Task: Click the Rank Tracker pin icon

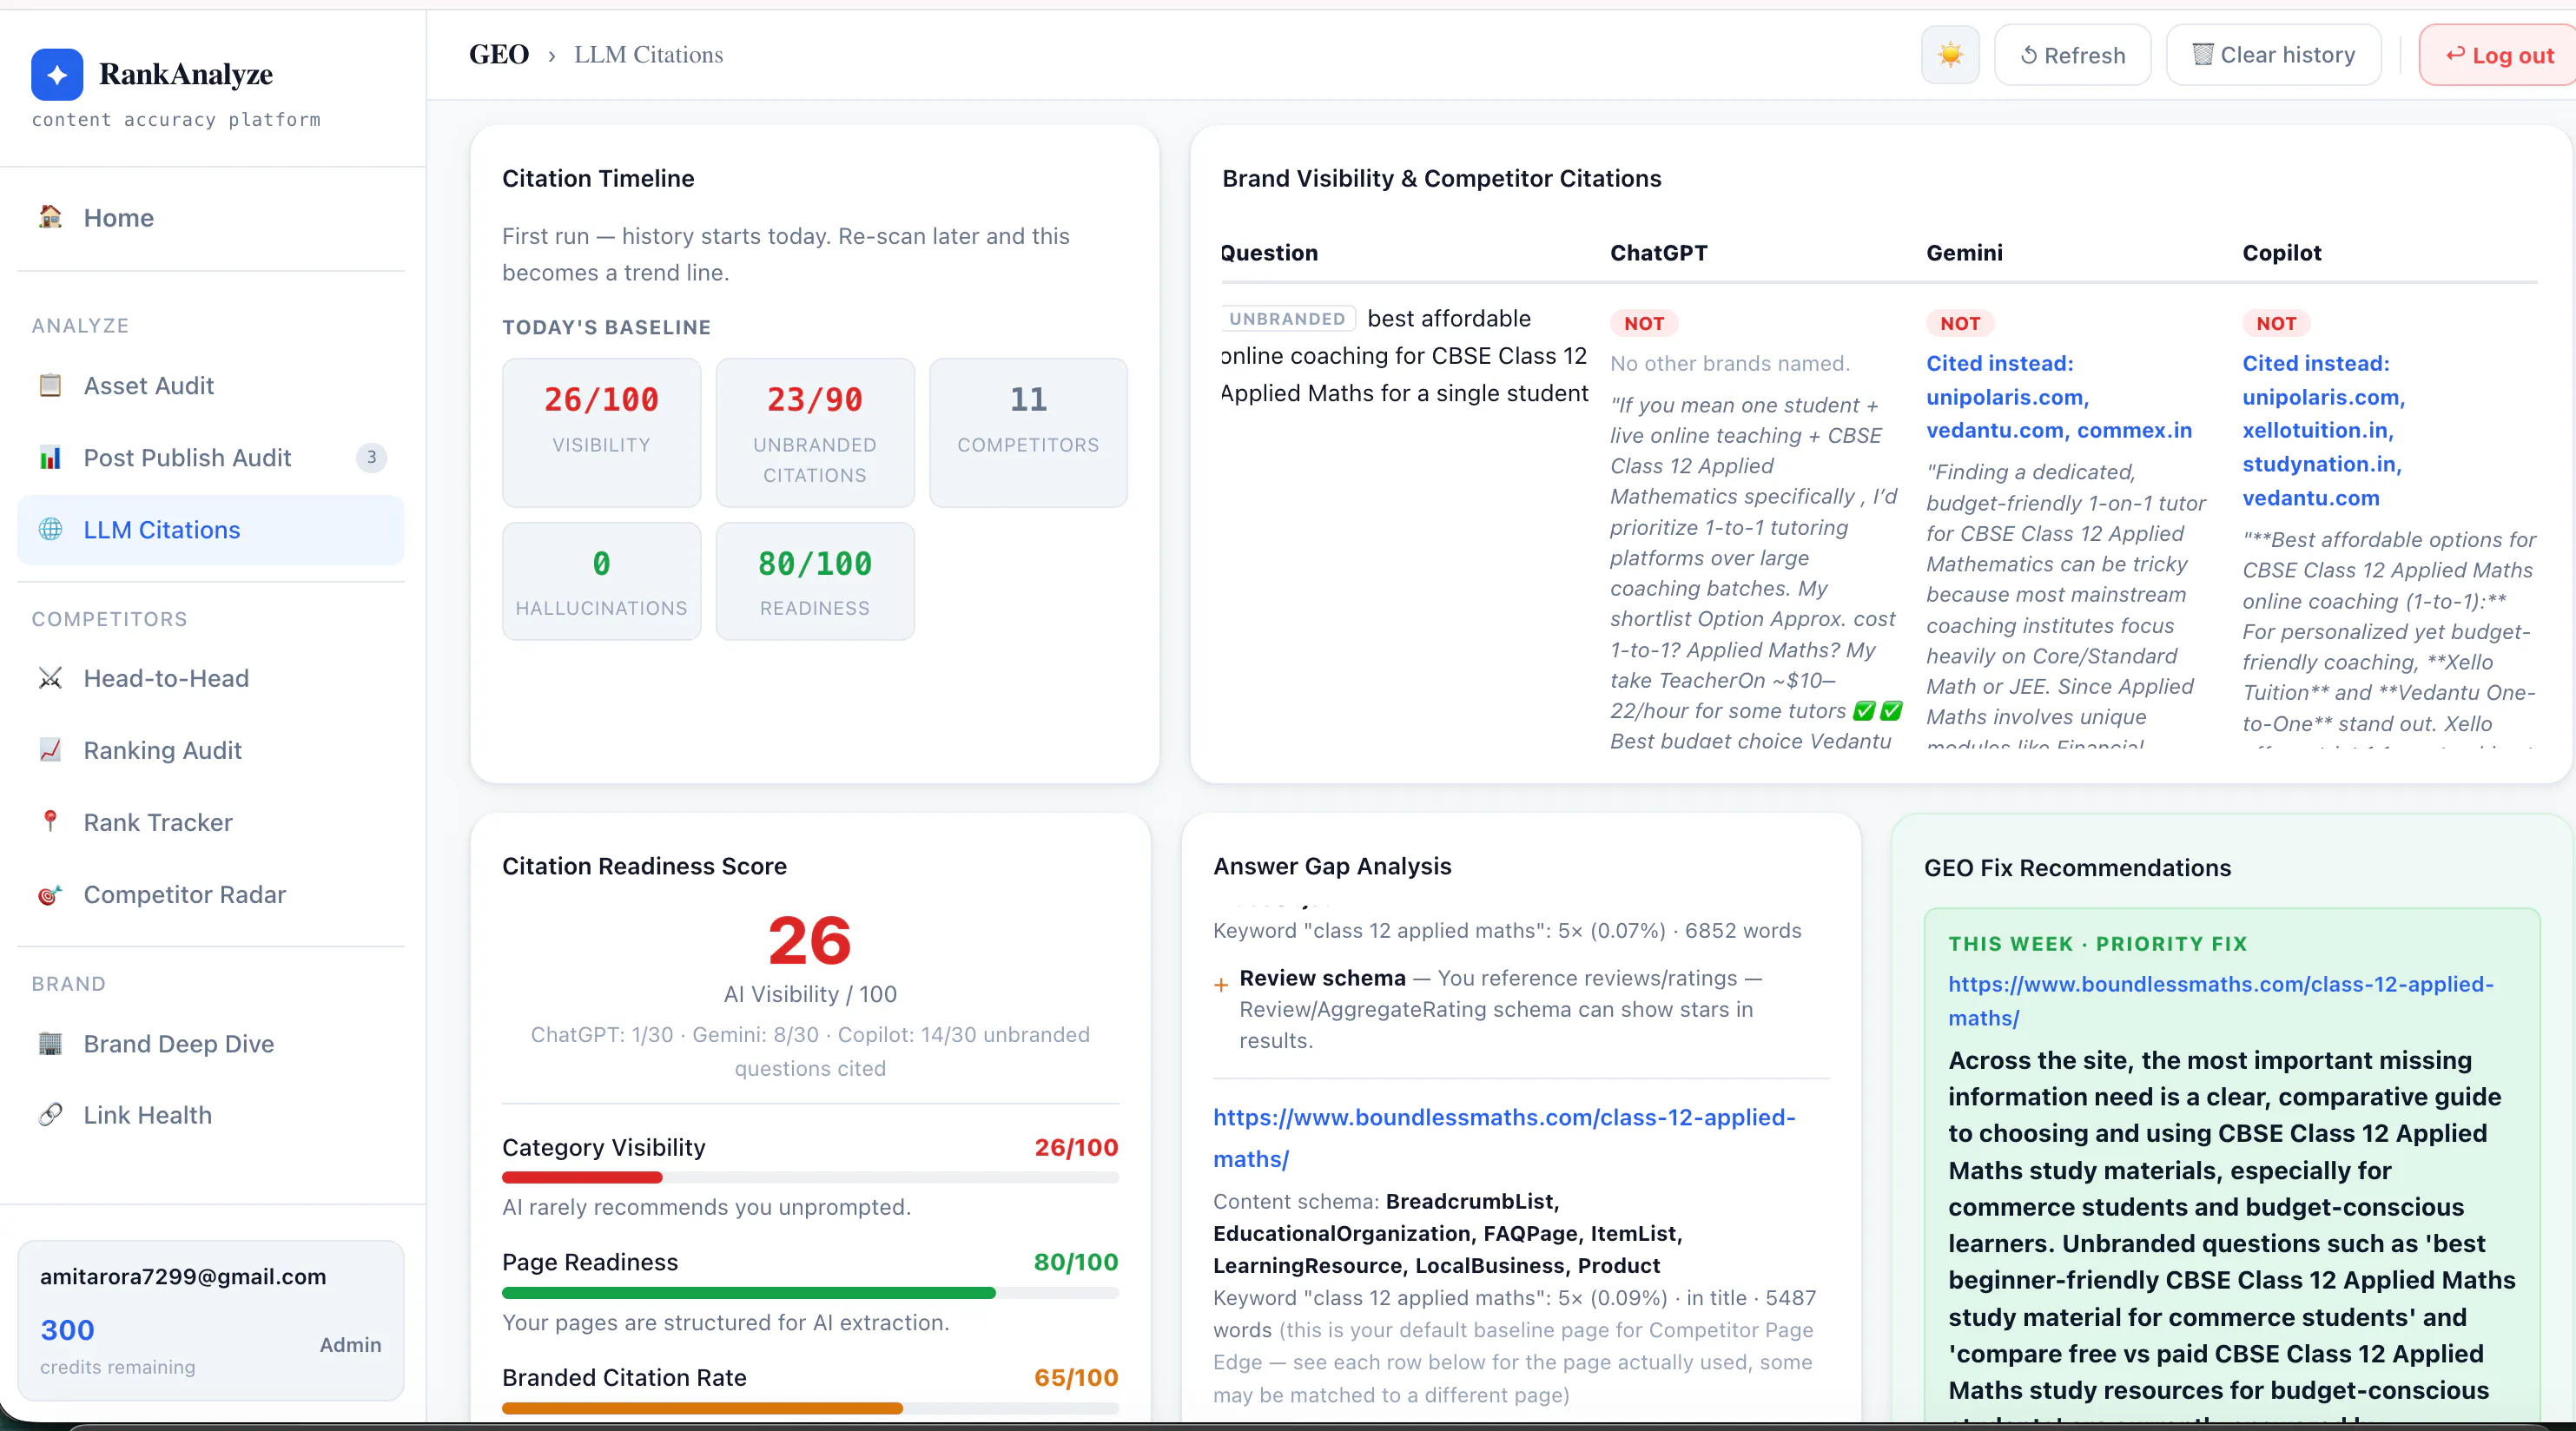Action: coord(50,822)
